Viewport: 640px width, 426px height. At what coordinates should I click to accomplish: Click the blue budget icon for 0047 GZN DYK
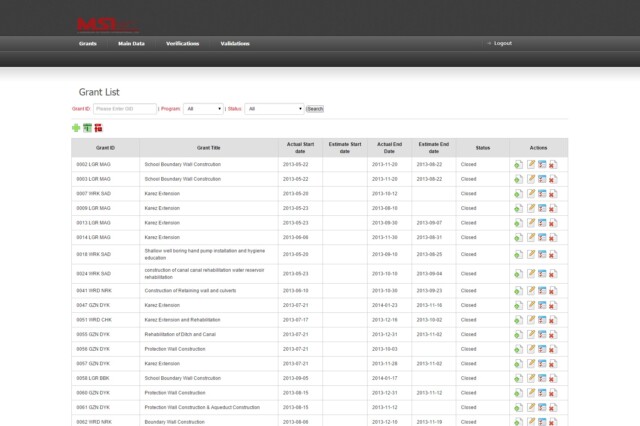coord(542,304)
